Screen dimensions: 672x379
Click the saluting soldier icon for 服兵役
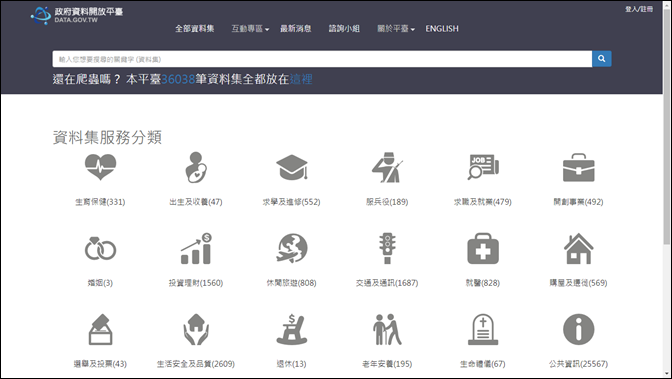coord(387,167)
